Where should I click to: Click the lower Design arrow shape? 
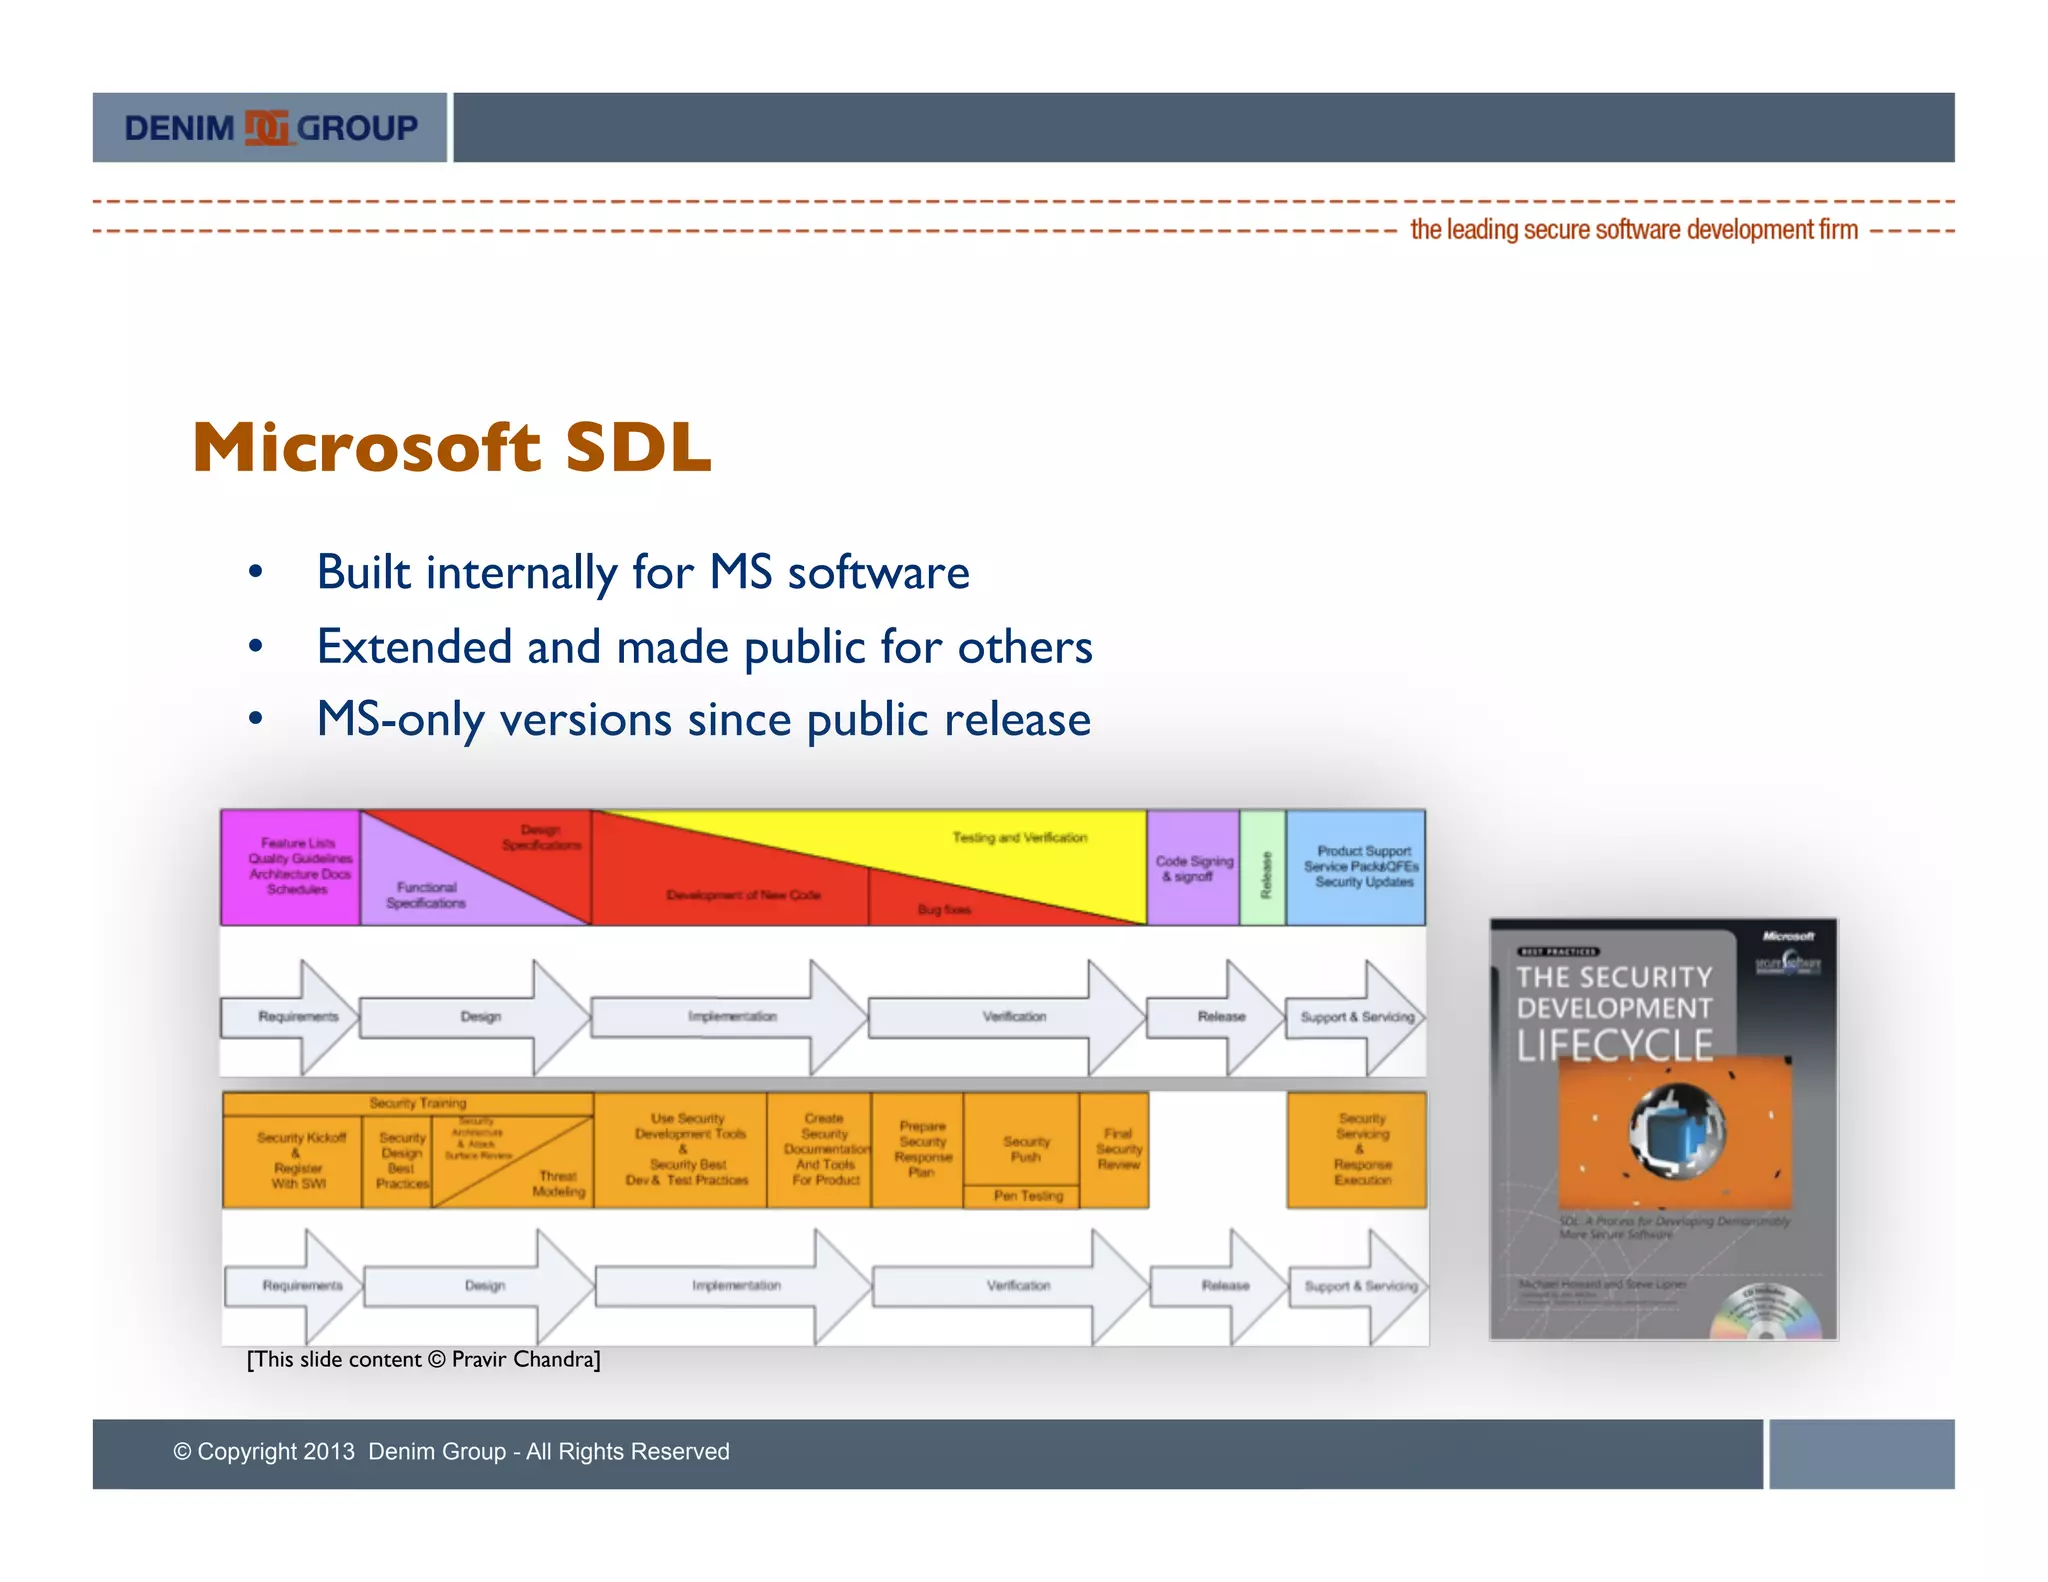click(x=483, y=1286)
